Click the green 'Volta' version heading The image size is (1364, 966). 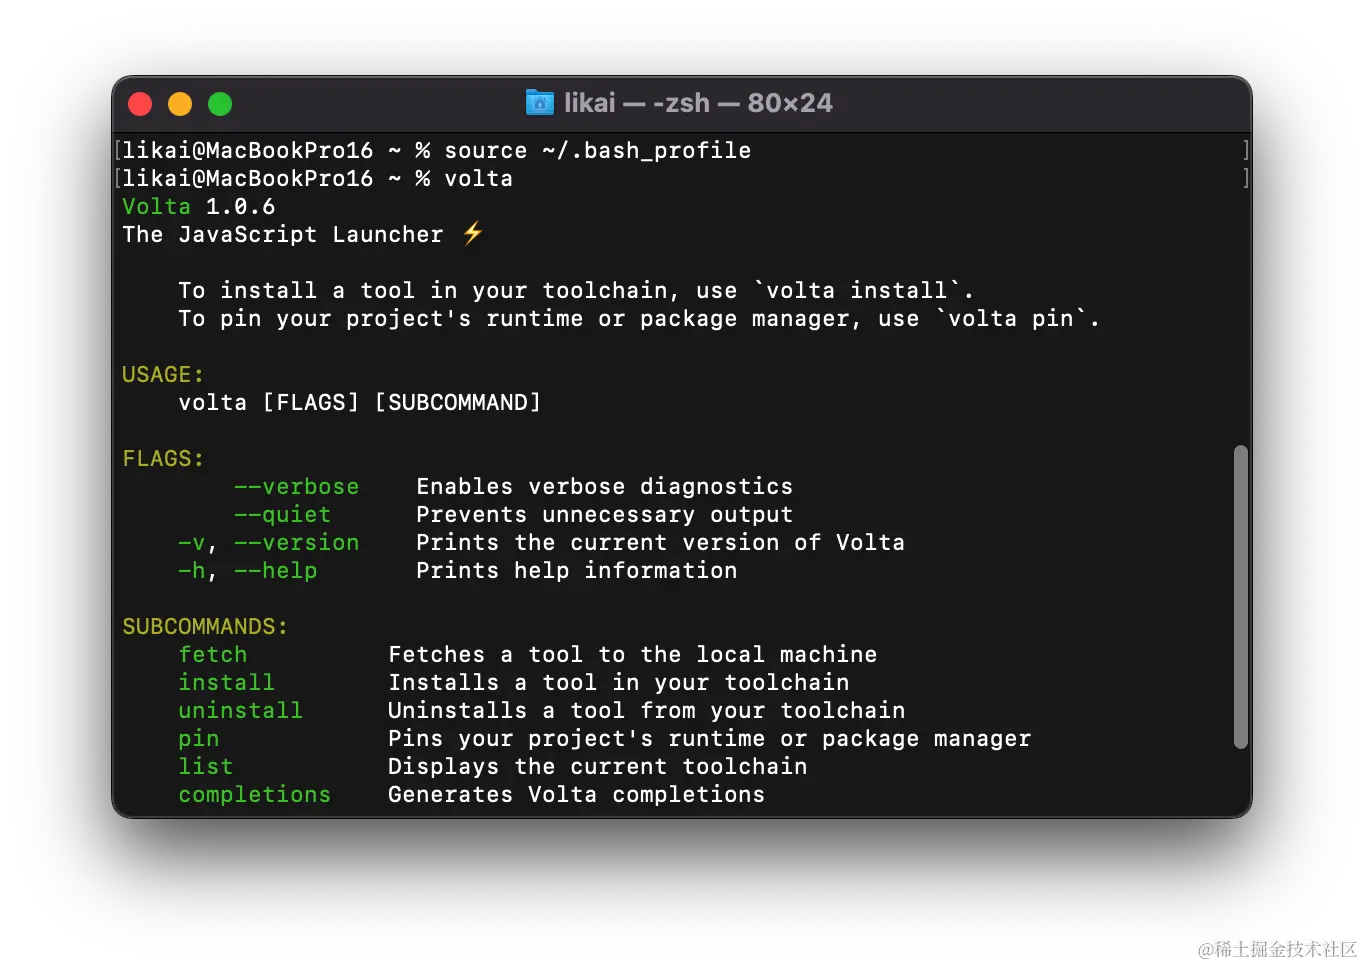[x=157, y=206]
